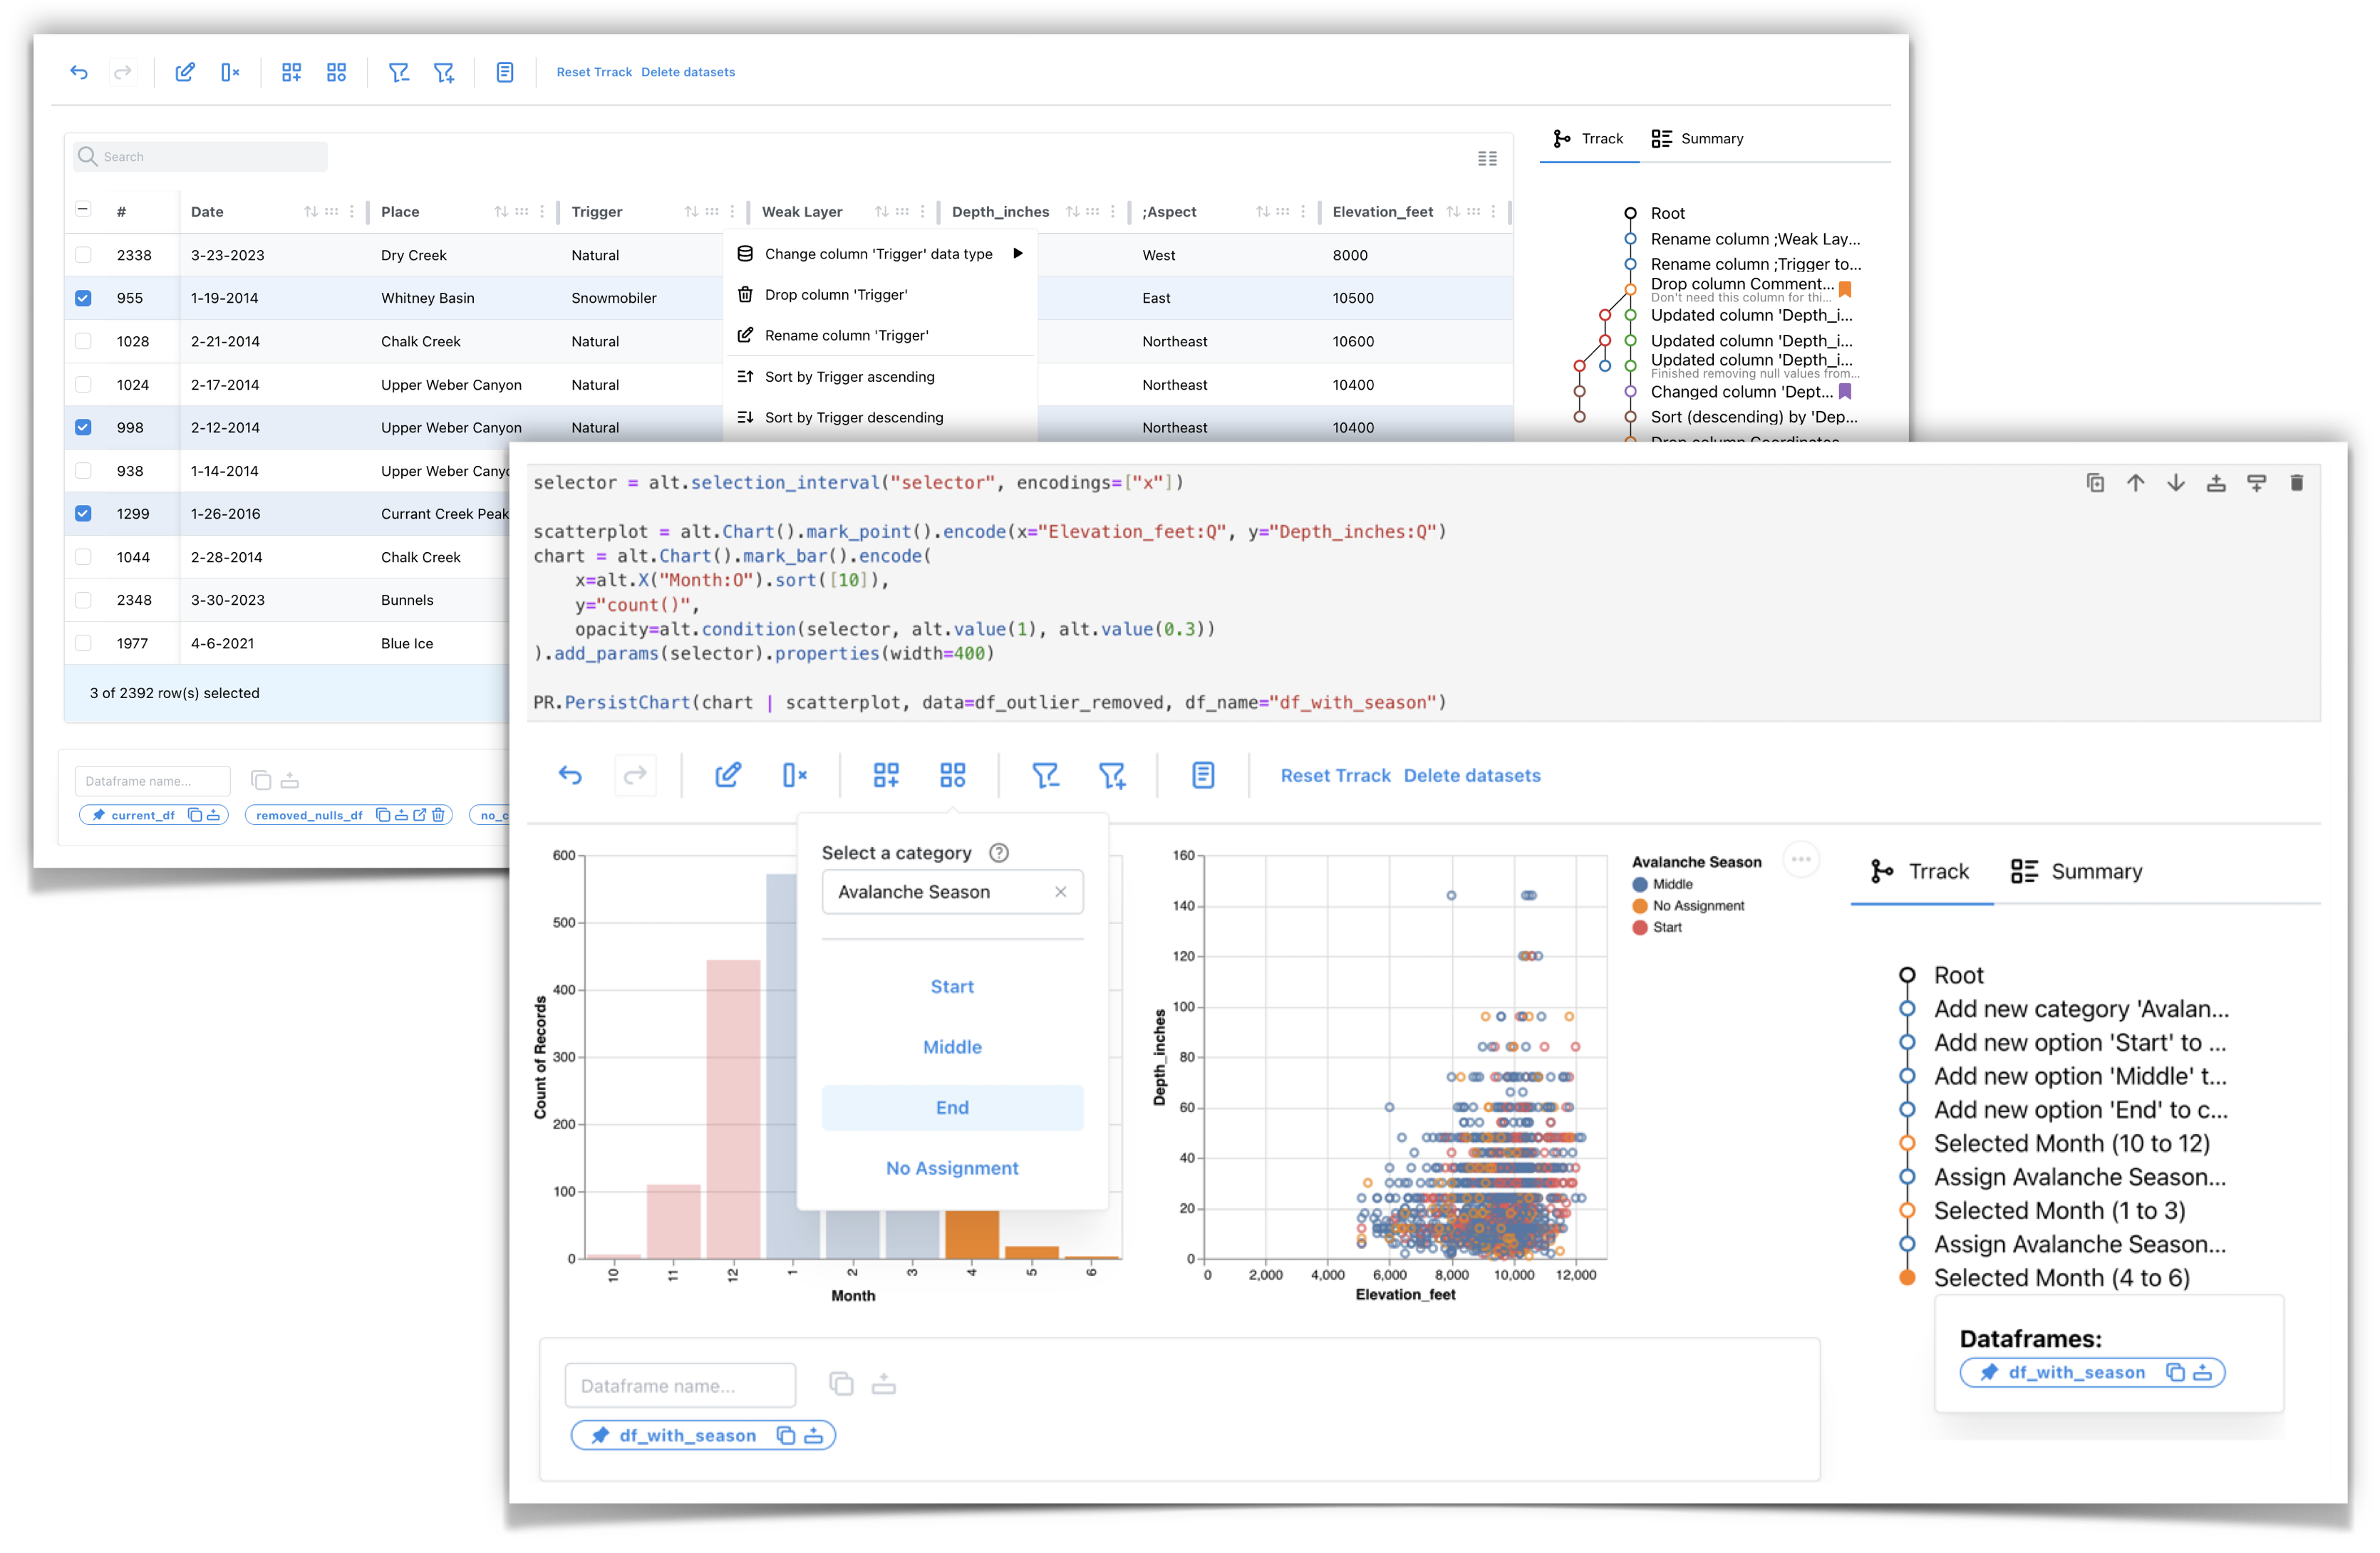Switch to the Summary tab in the back window

point(1697,139)
